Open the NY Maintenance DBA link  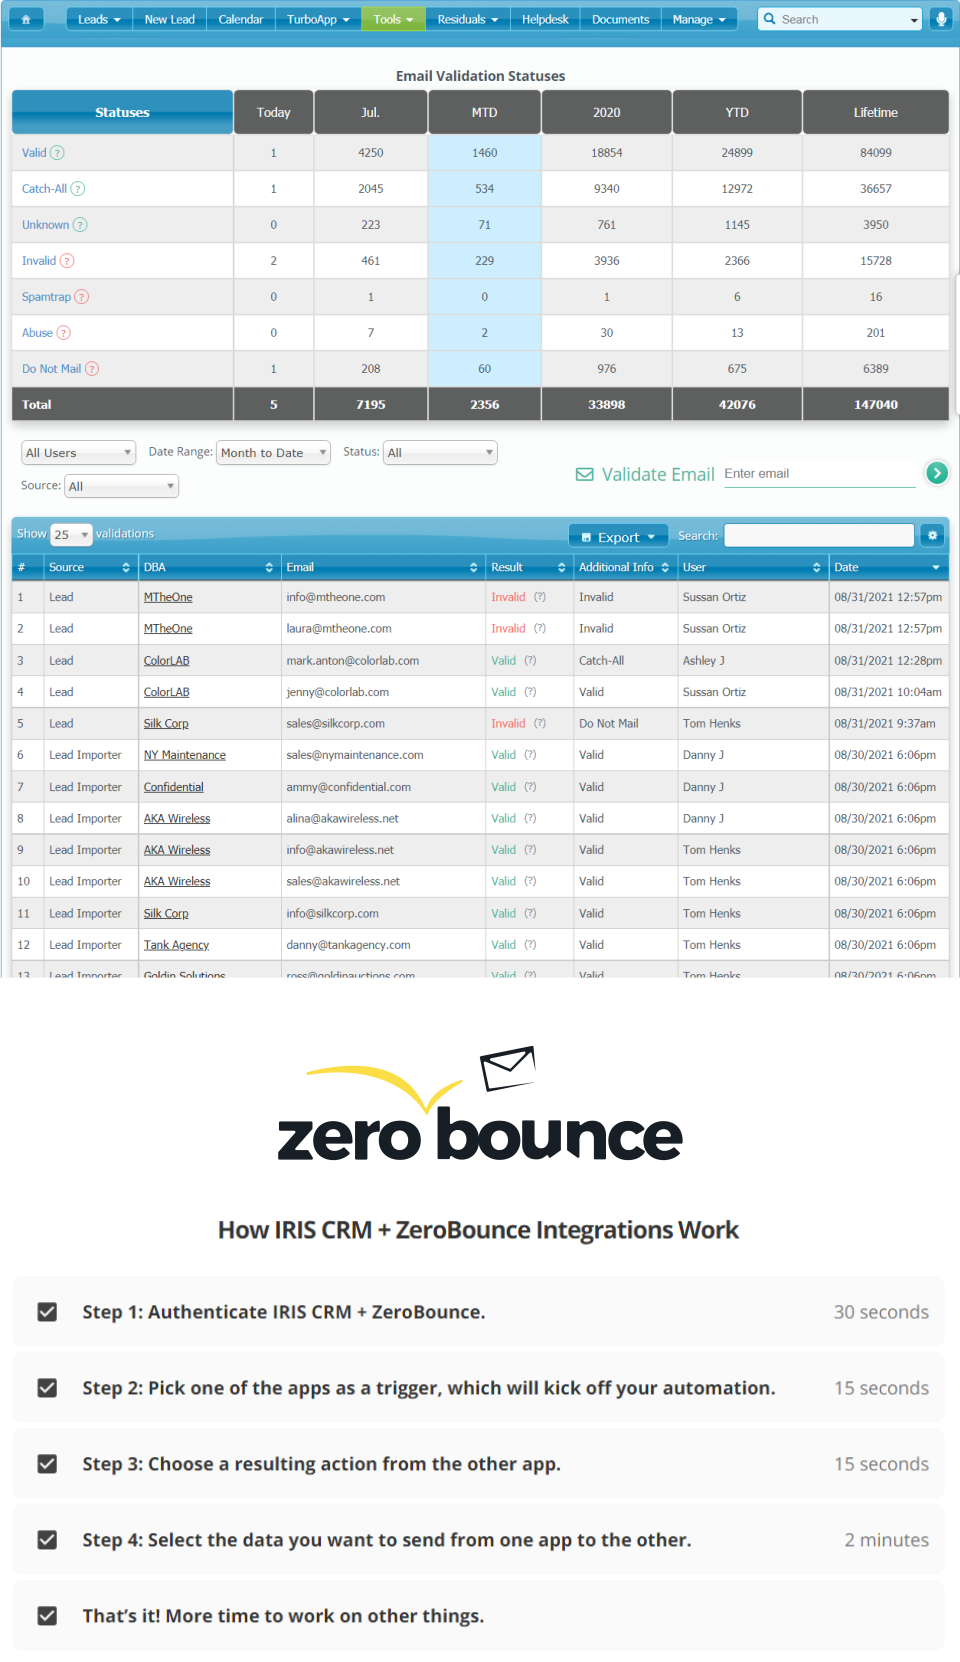click(185, 755)
